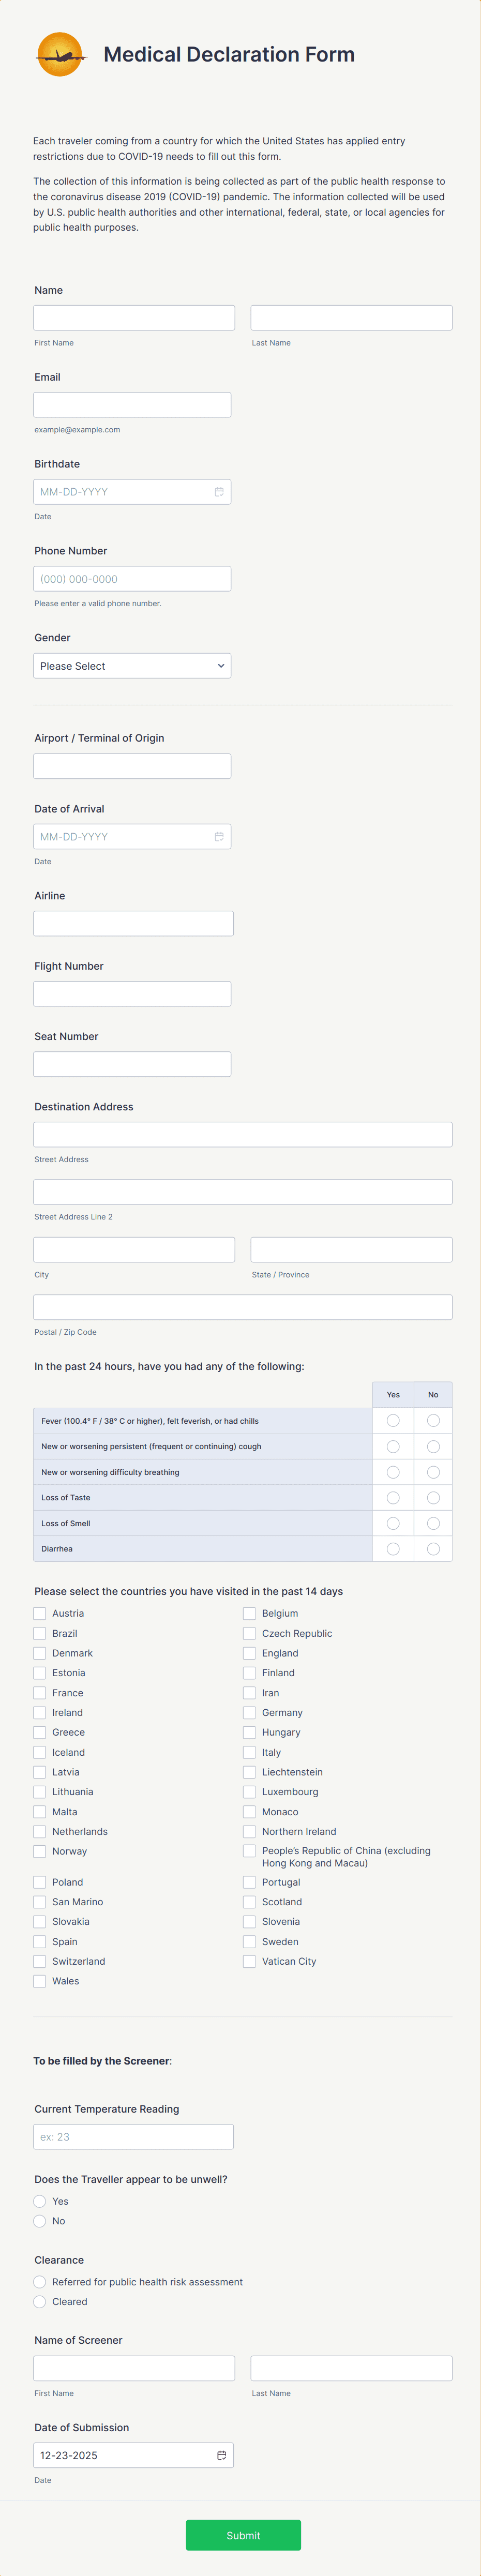Select Vatican City as a visited country
The image size is (481, 2576).
pos(248,1961)
